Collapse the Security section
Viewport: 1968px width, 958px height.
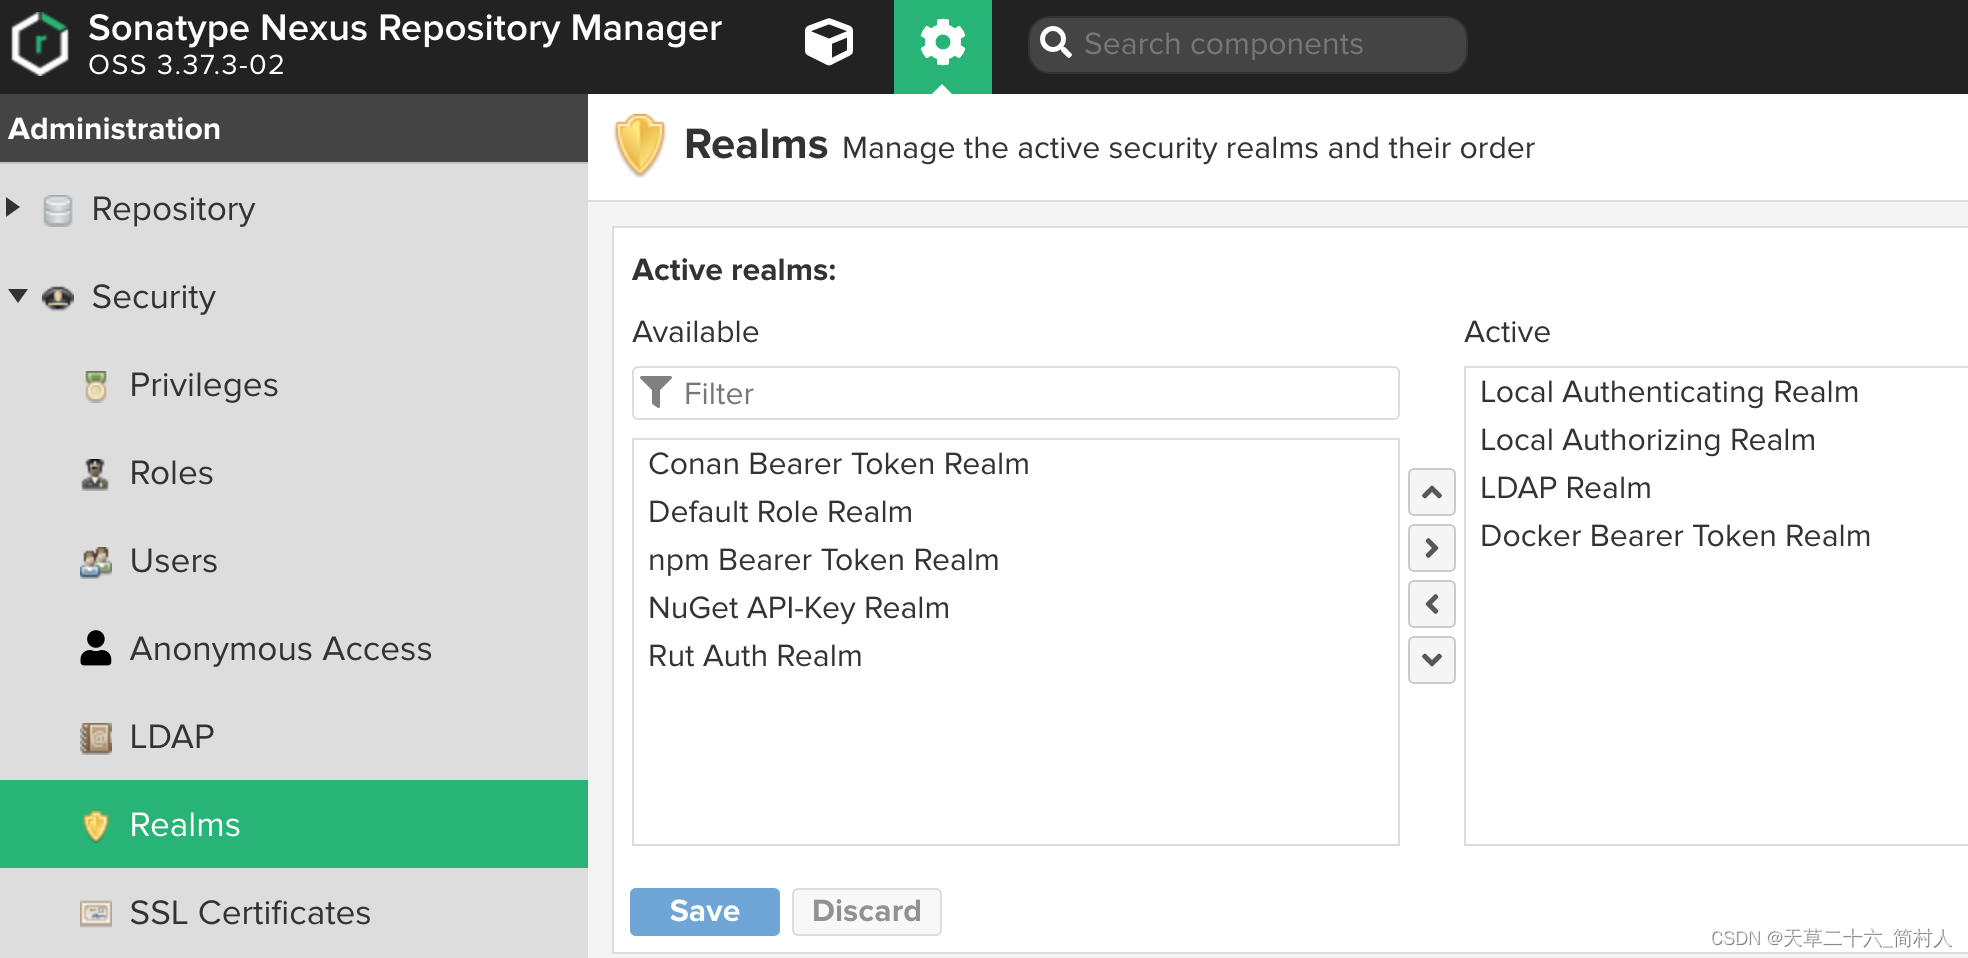pyautogui.click(x=16, y=295)
